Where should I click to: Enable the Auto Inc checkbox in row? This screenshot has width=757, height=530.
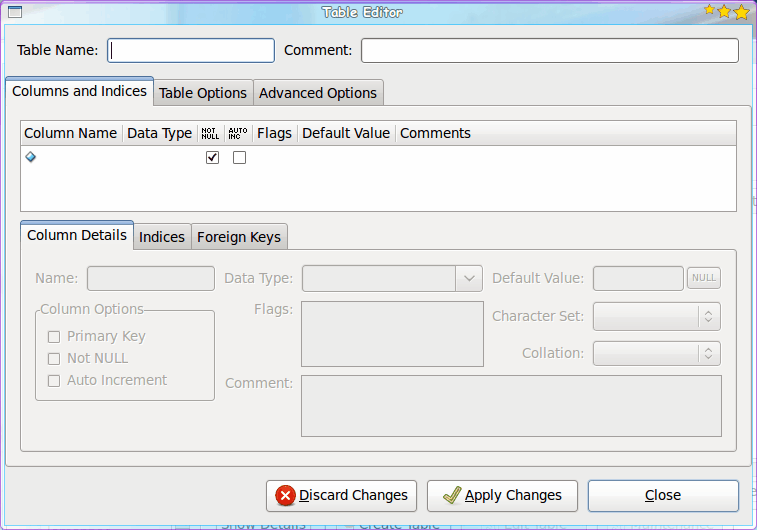click(239, 158)
